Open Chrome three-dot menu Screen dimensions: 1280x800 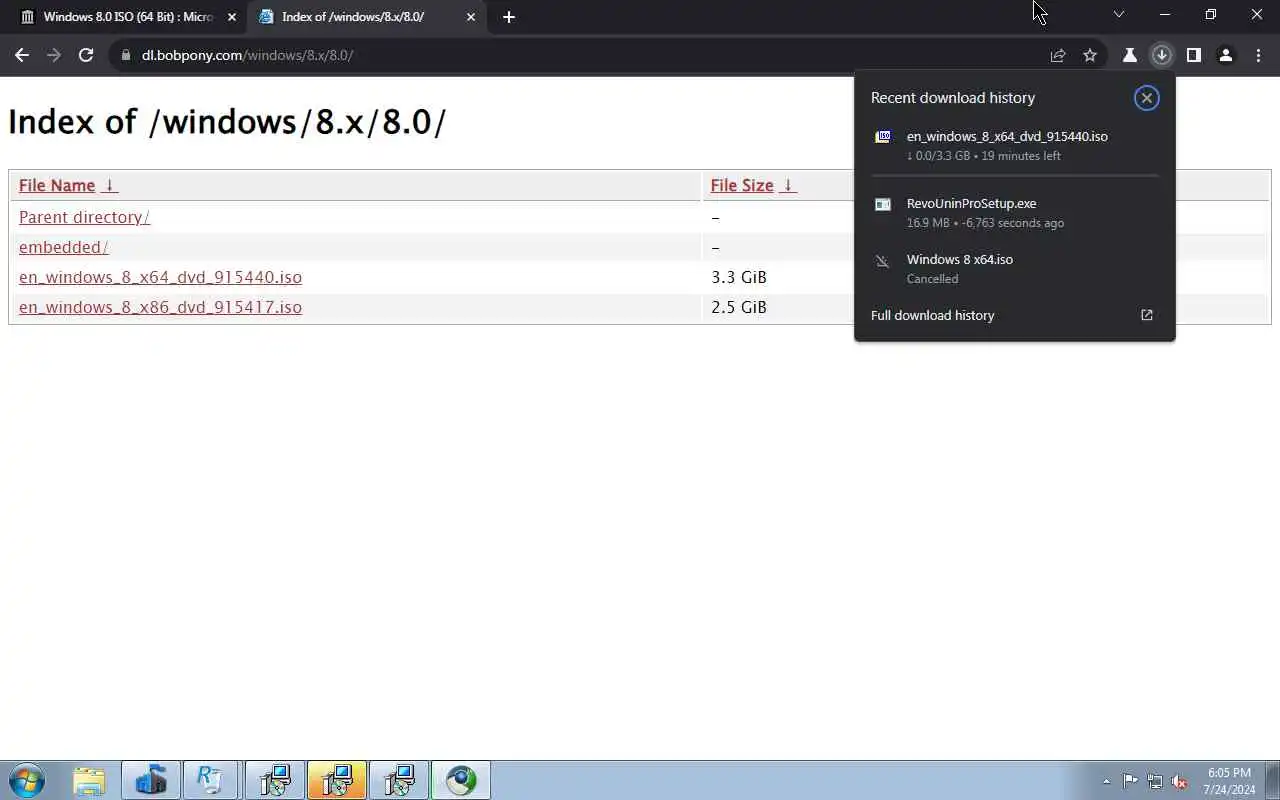(x=1258, y=55)
